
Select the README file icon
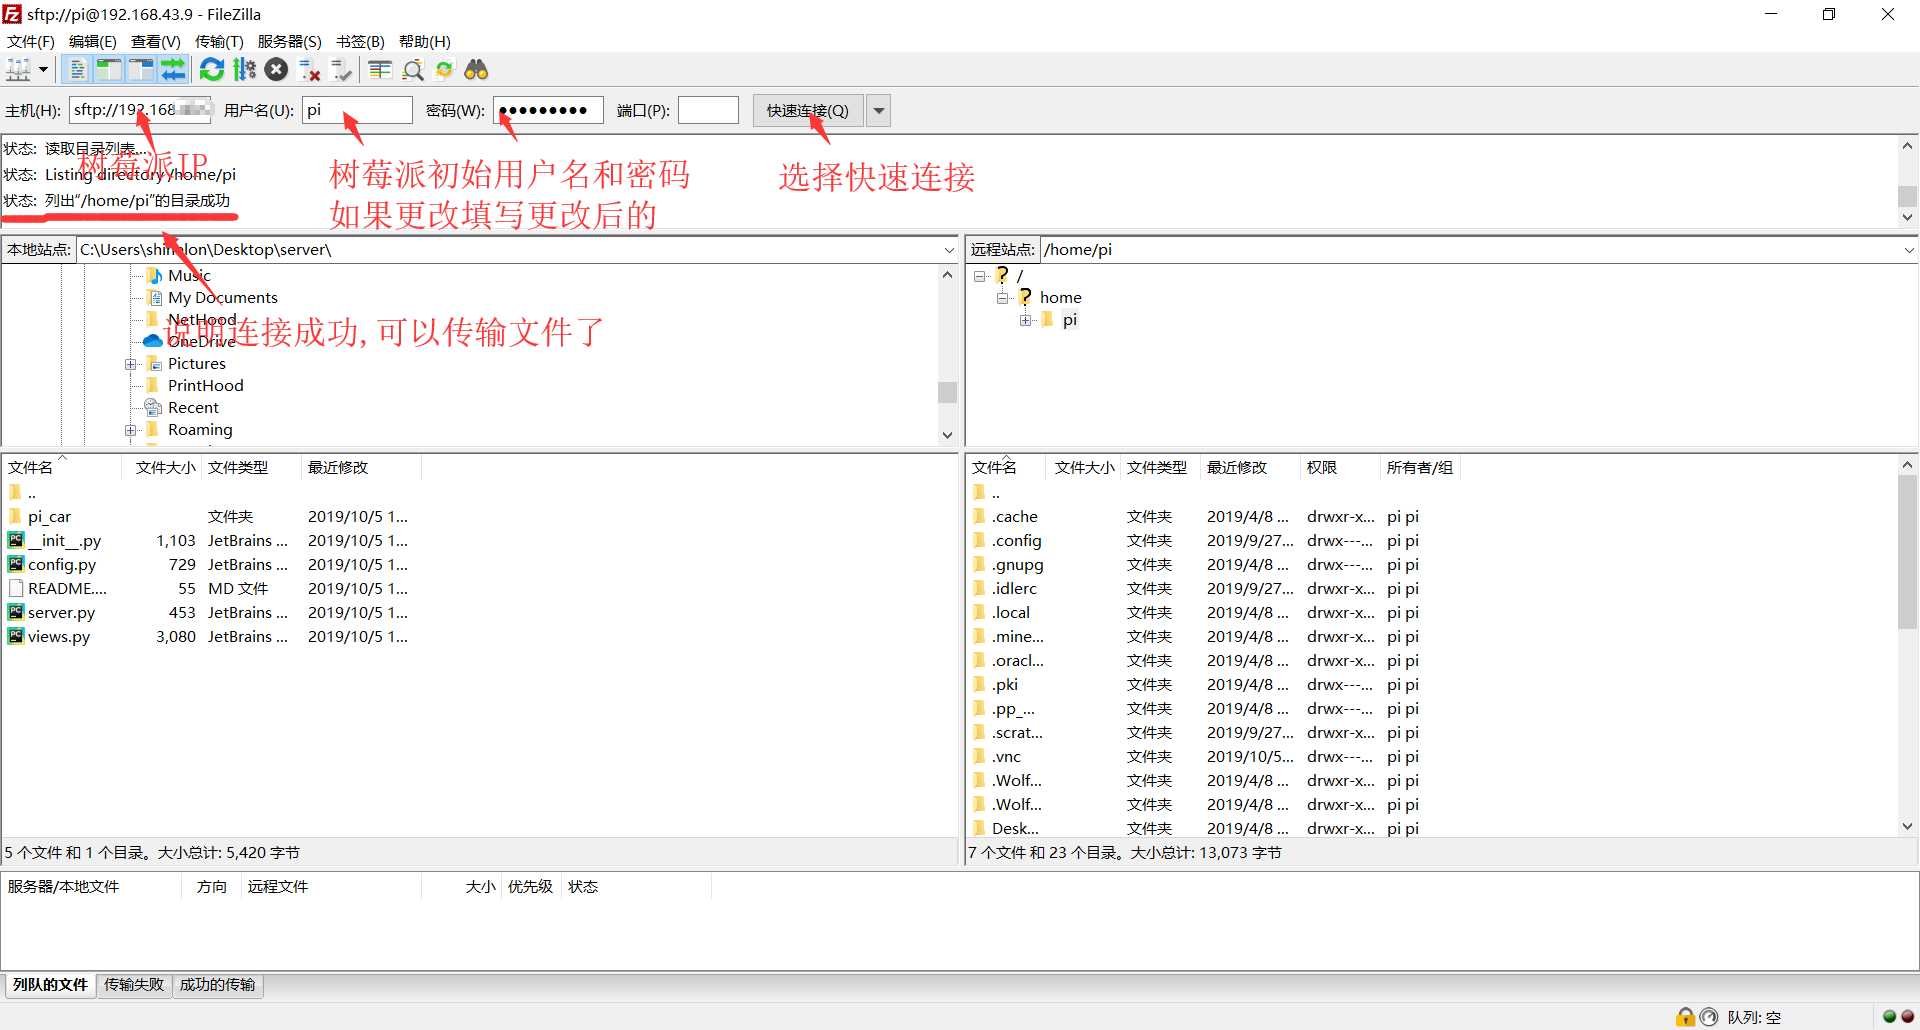coord(16,588)
